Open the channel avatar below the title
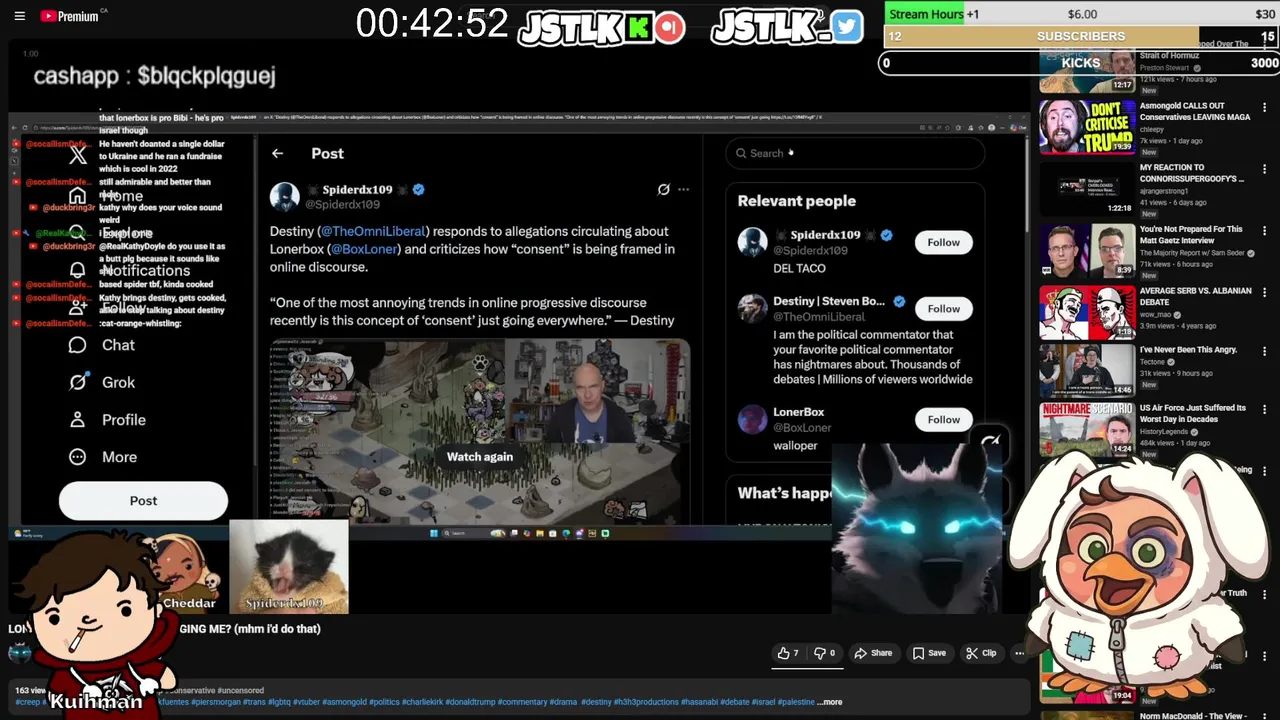1280x720 pixels. [18, 653]
